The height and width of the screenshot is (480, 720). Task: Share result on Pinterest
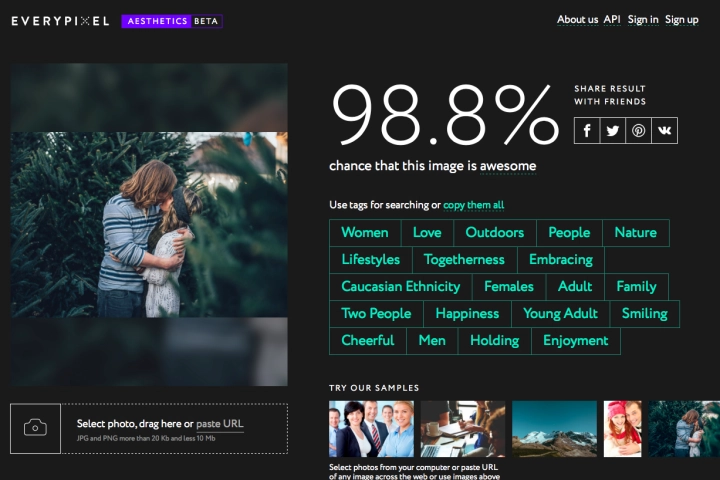click(639, 130)
